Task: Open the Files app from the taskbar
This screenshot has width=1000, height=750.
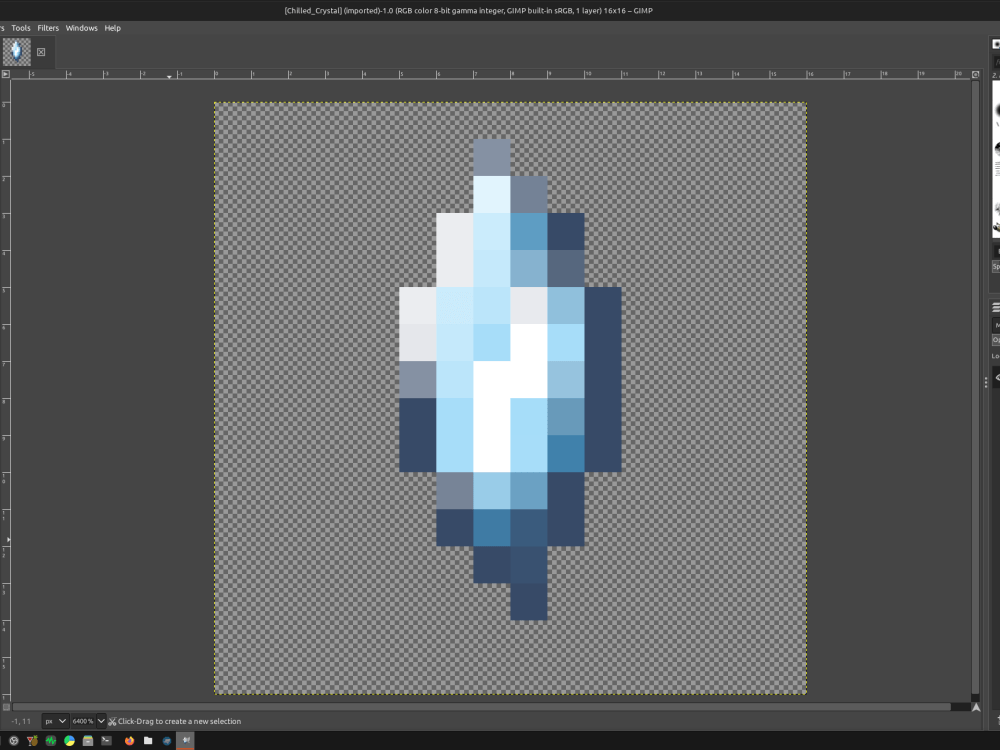Action: [x=148, y=740]
